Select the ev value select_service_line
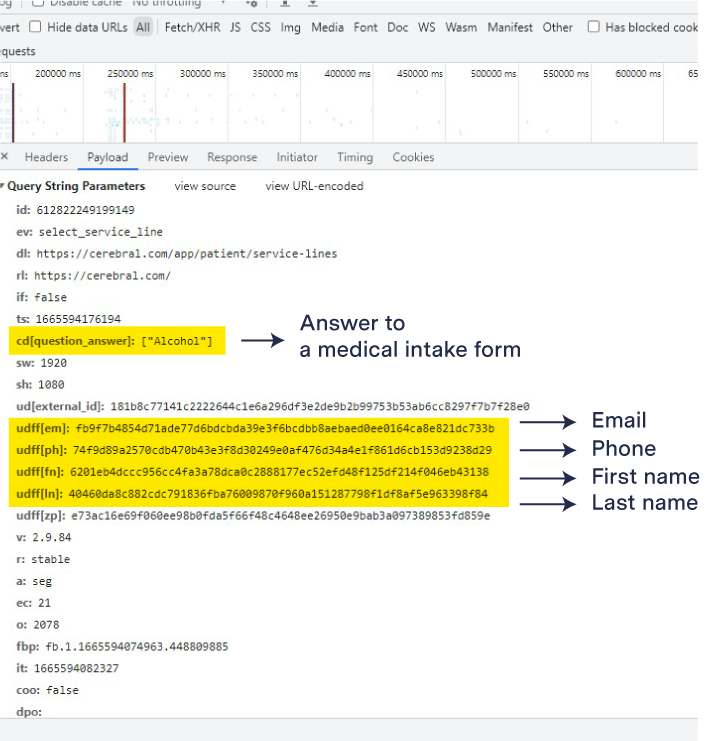721x741 pixels. [101, 232]
